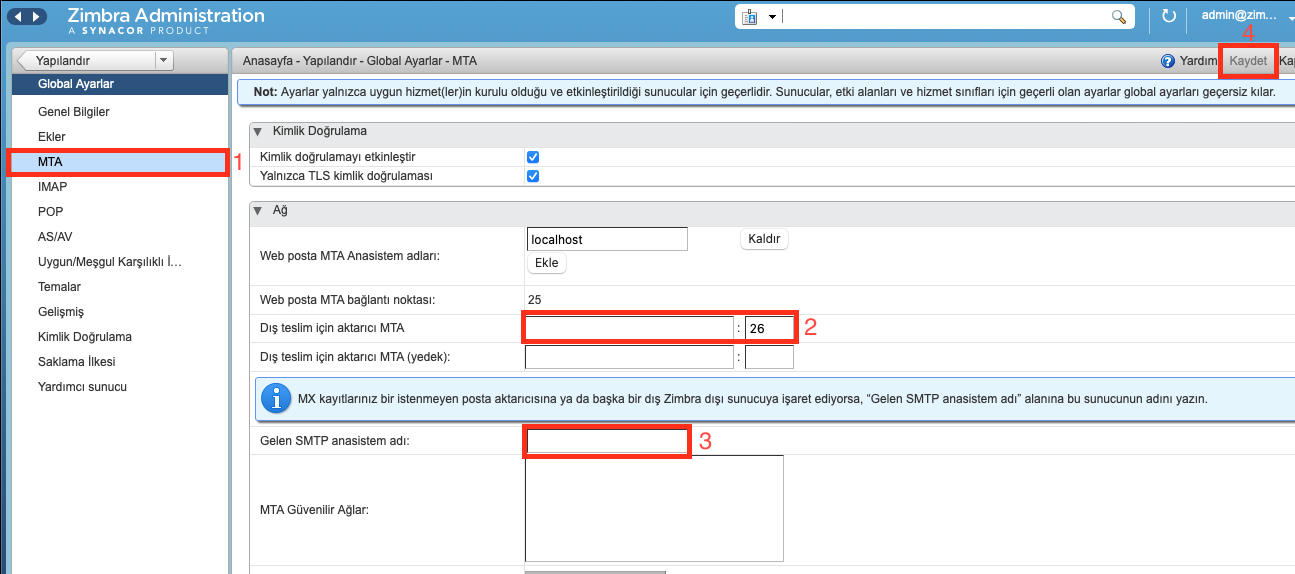Click Dış teslim için aktarıcı MTA host field

629,327
